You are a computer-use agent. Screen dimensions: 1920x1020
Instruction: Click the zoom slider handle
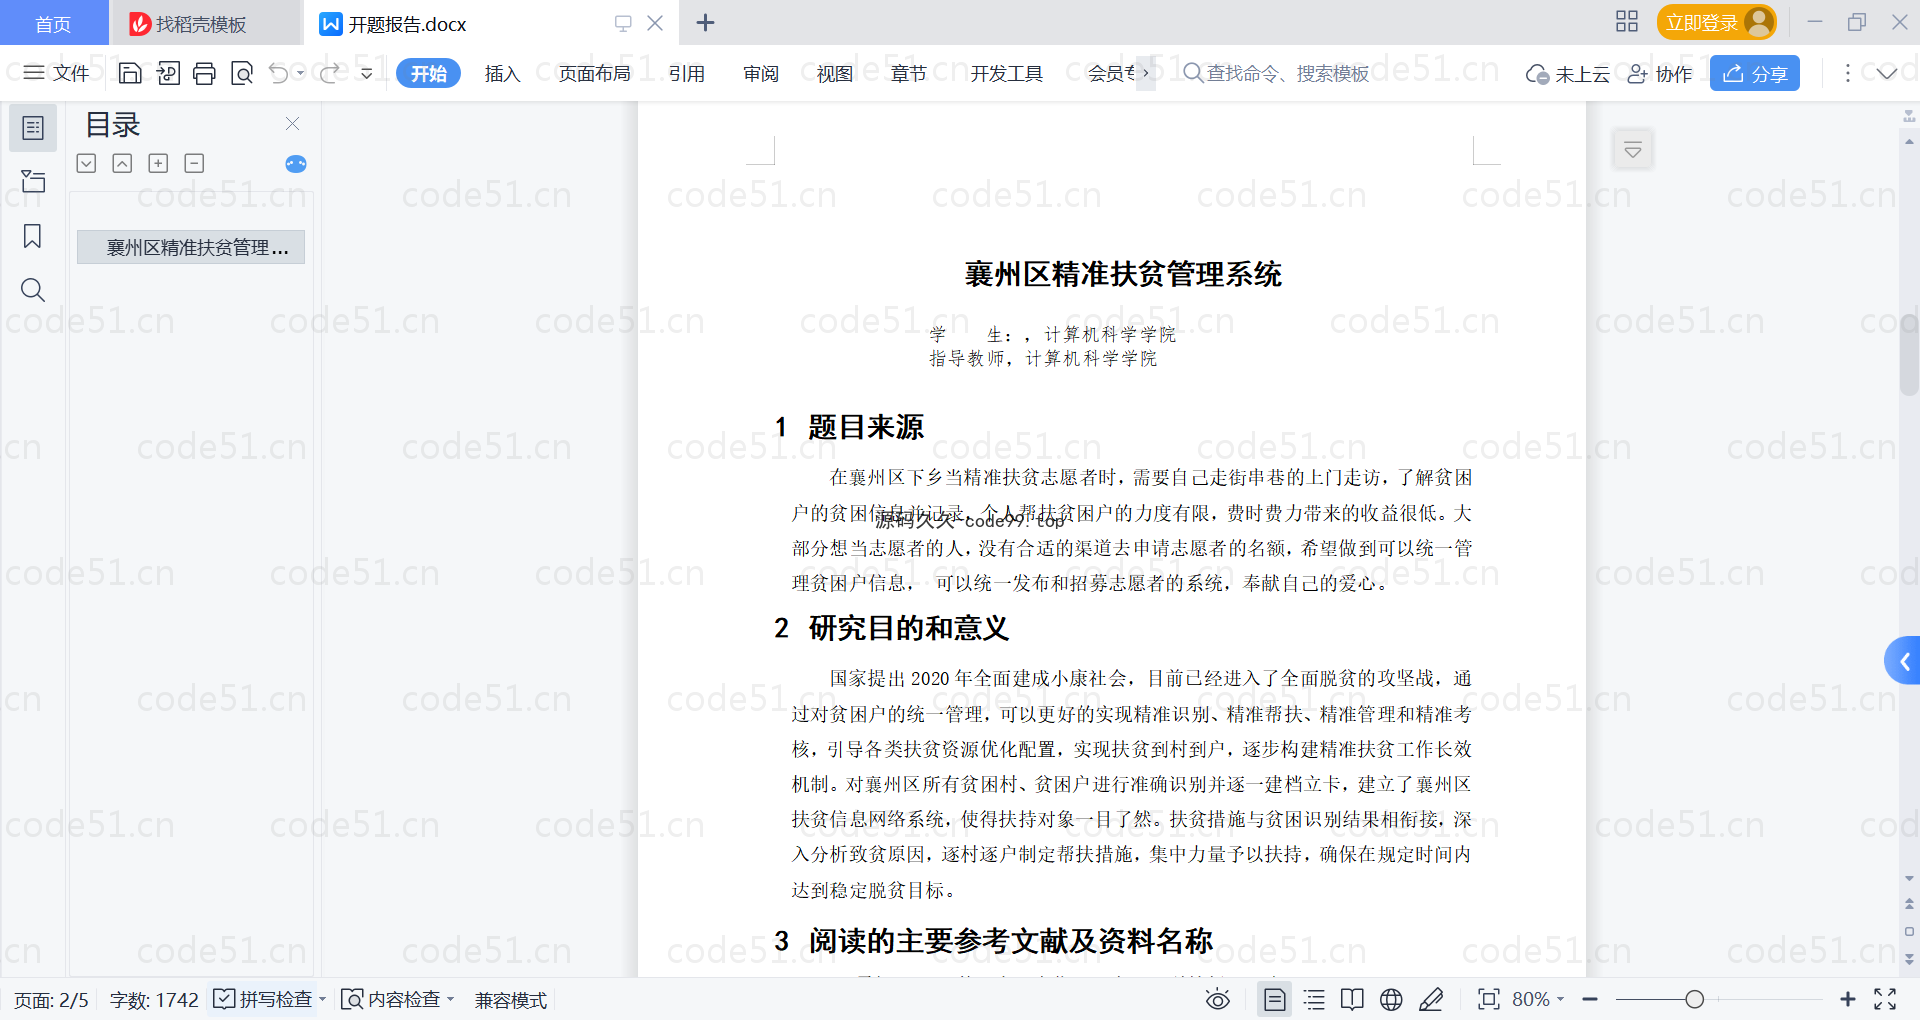[x=1694, y=999]
